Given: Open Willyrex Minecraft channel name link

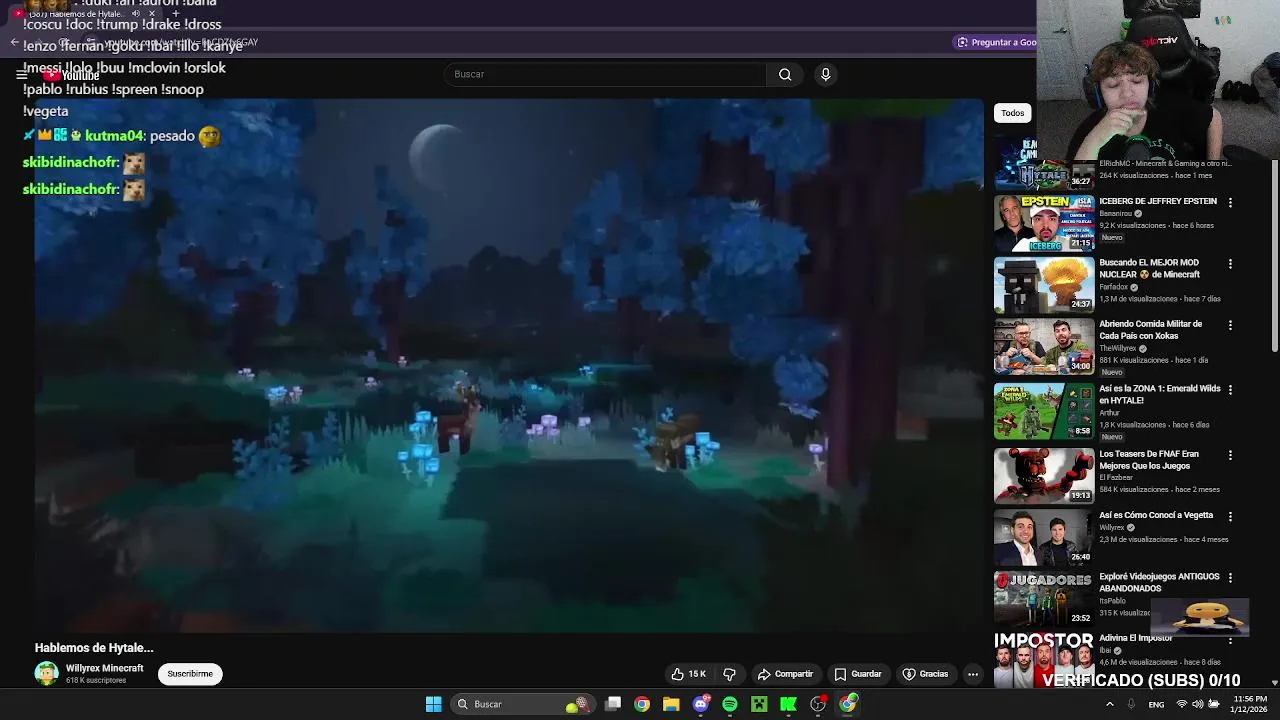Looking at the screenshot, I should point(105,668).
